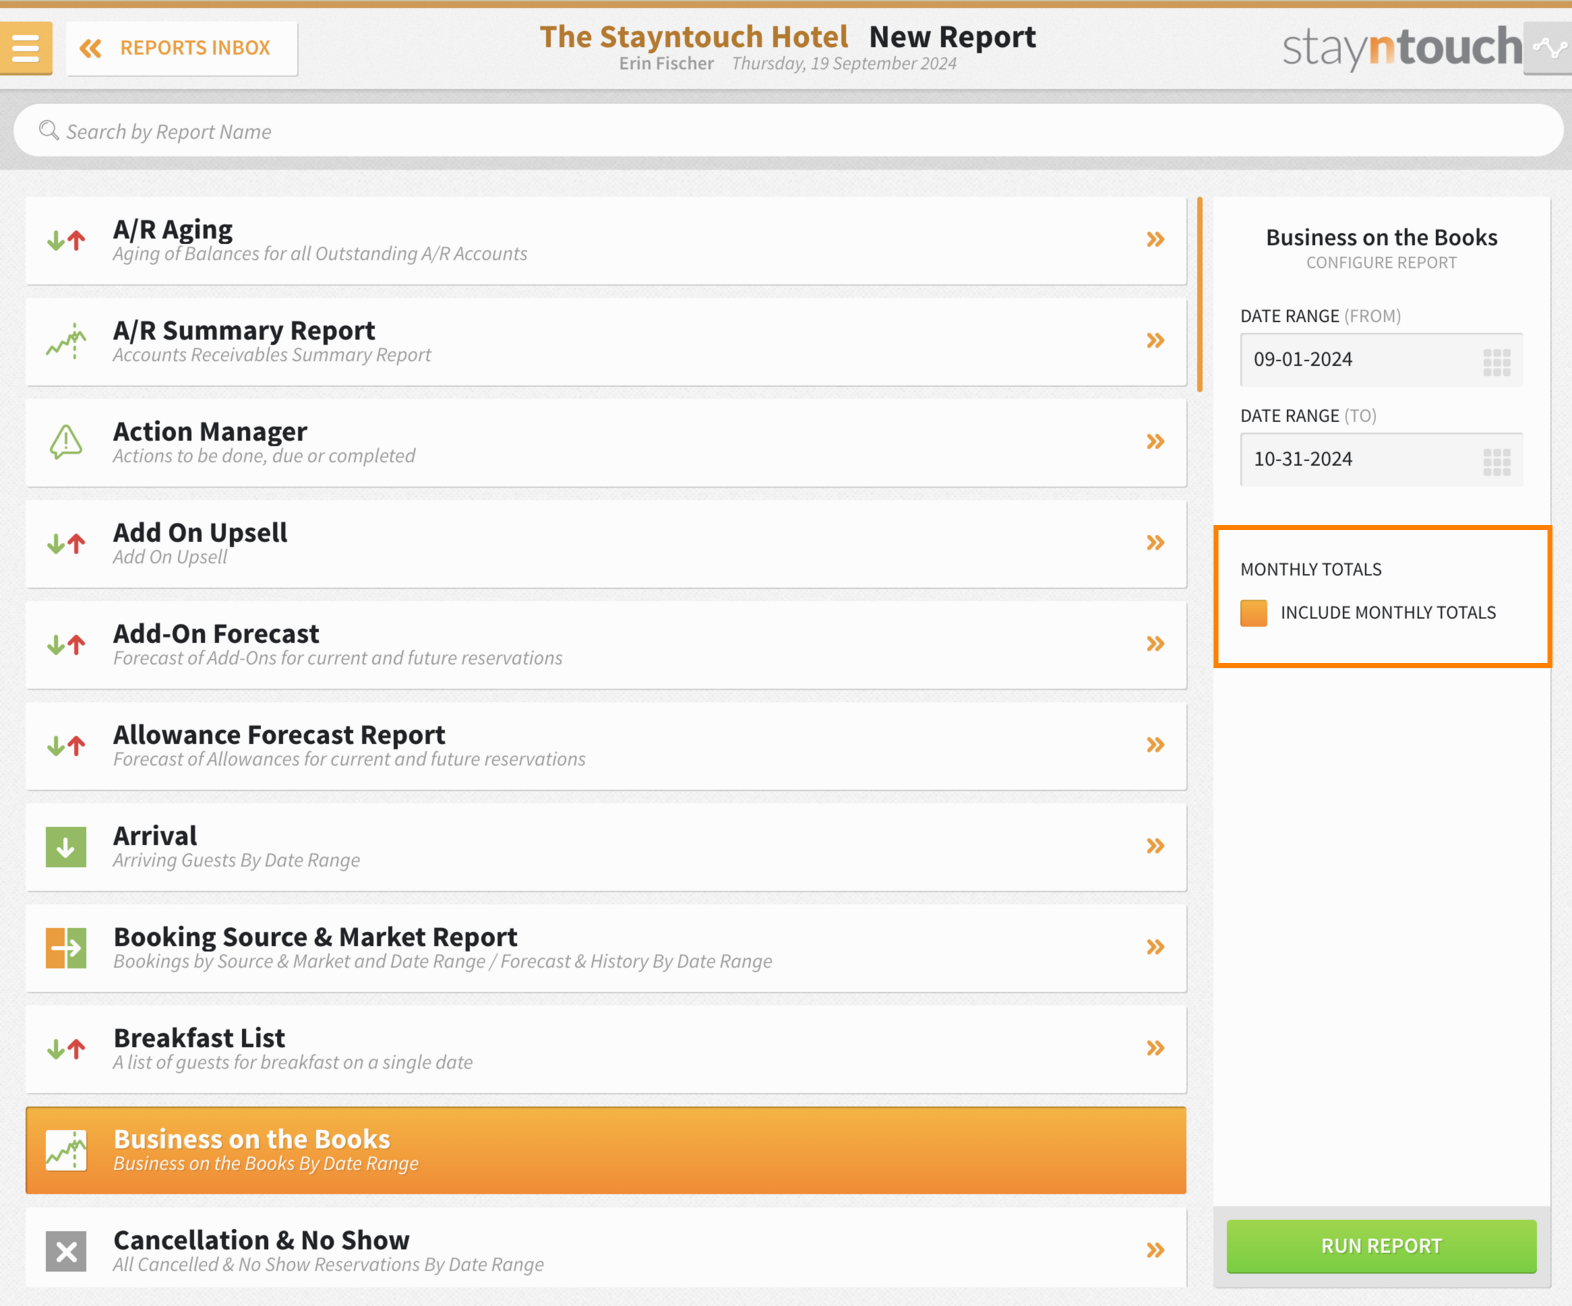Viewport: 1572px width, 1306px height.
Task: Click the Action Manager warning triangle icon
Action: [66, 441]
